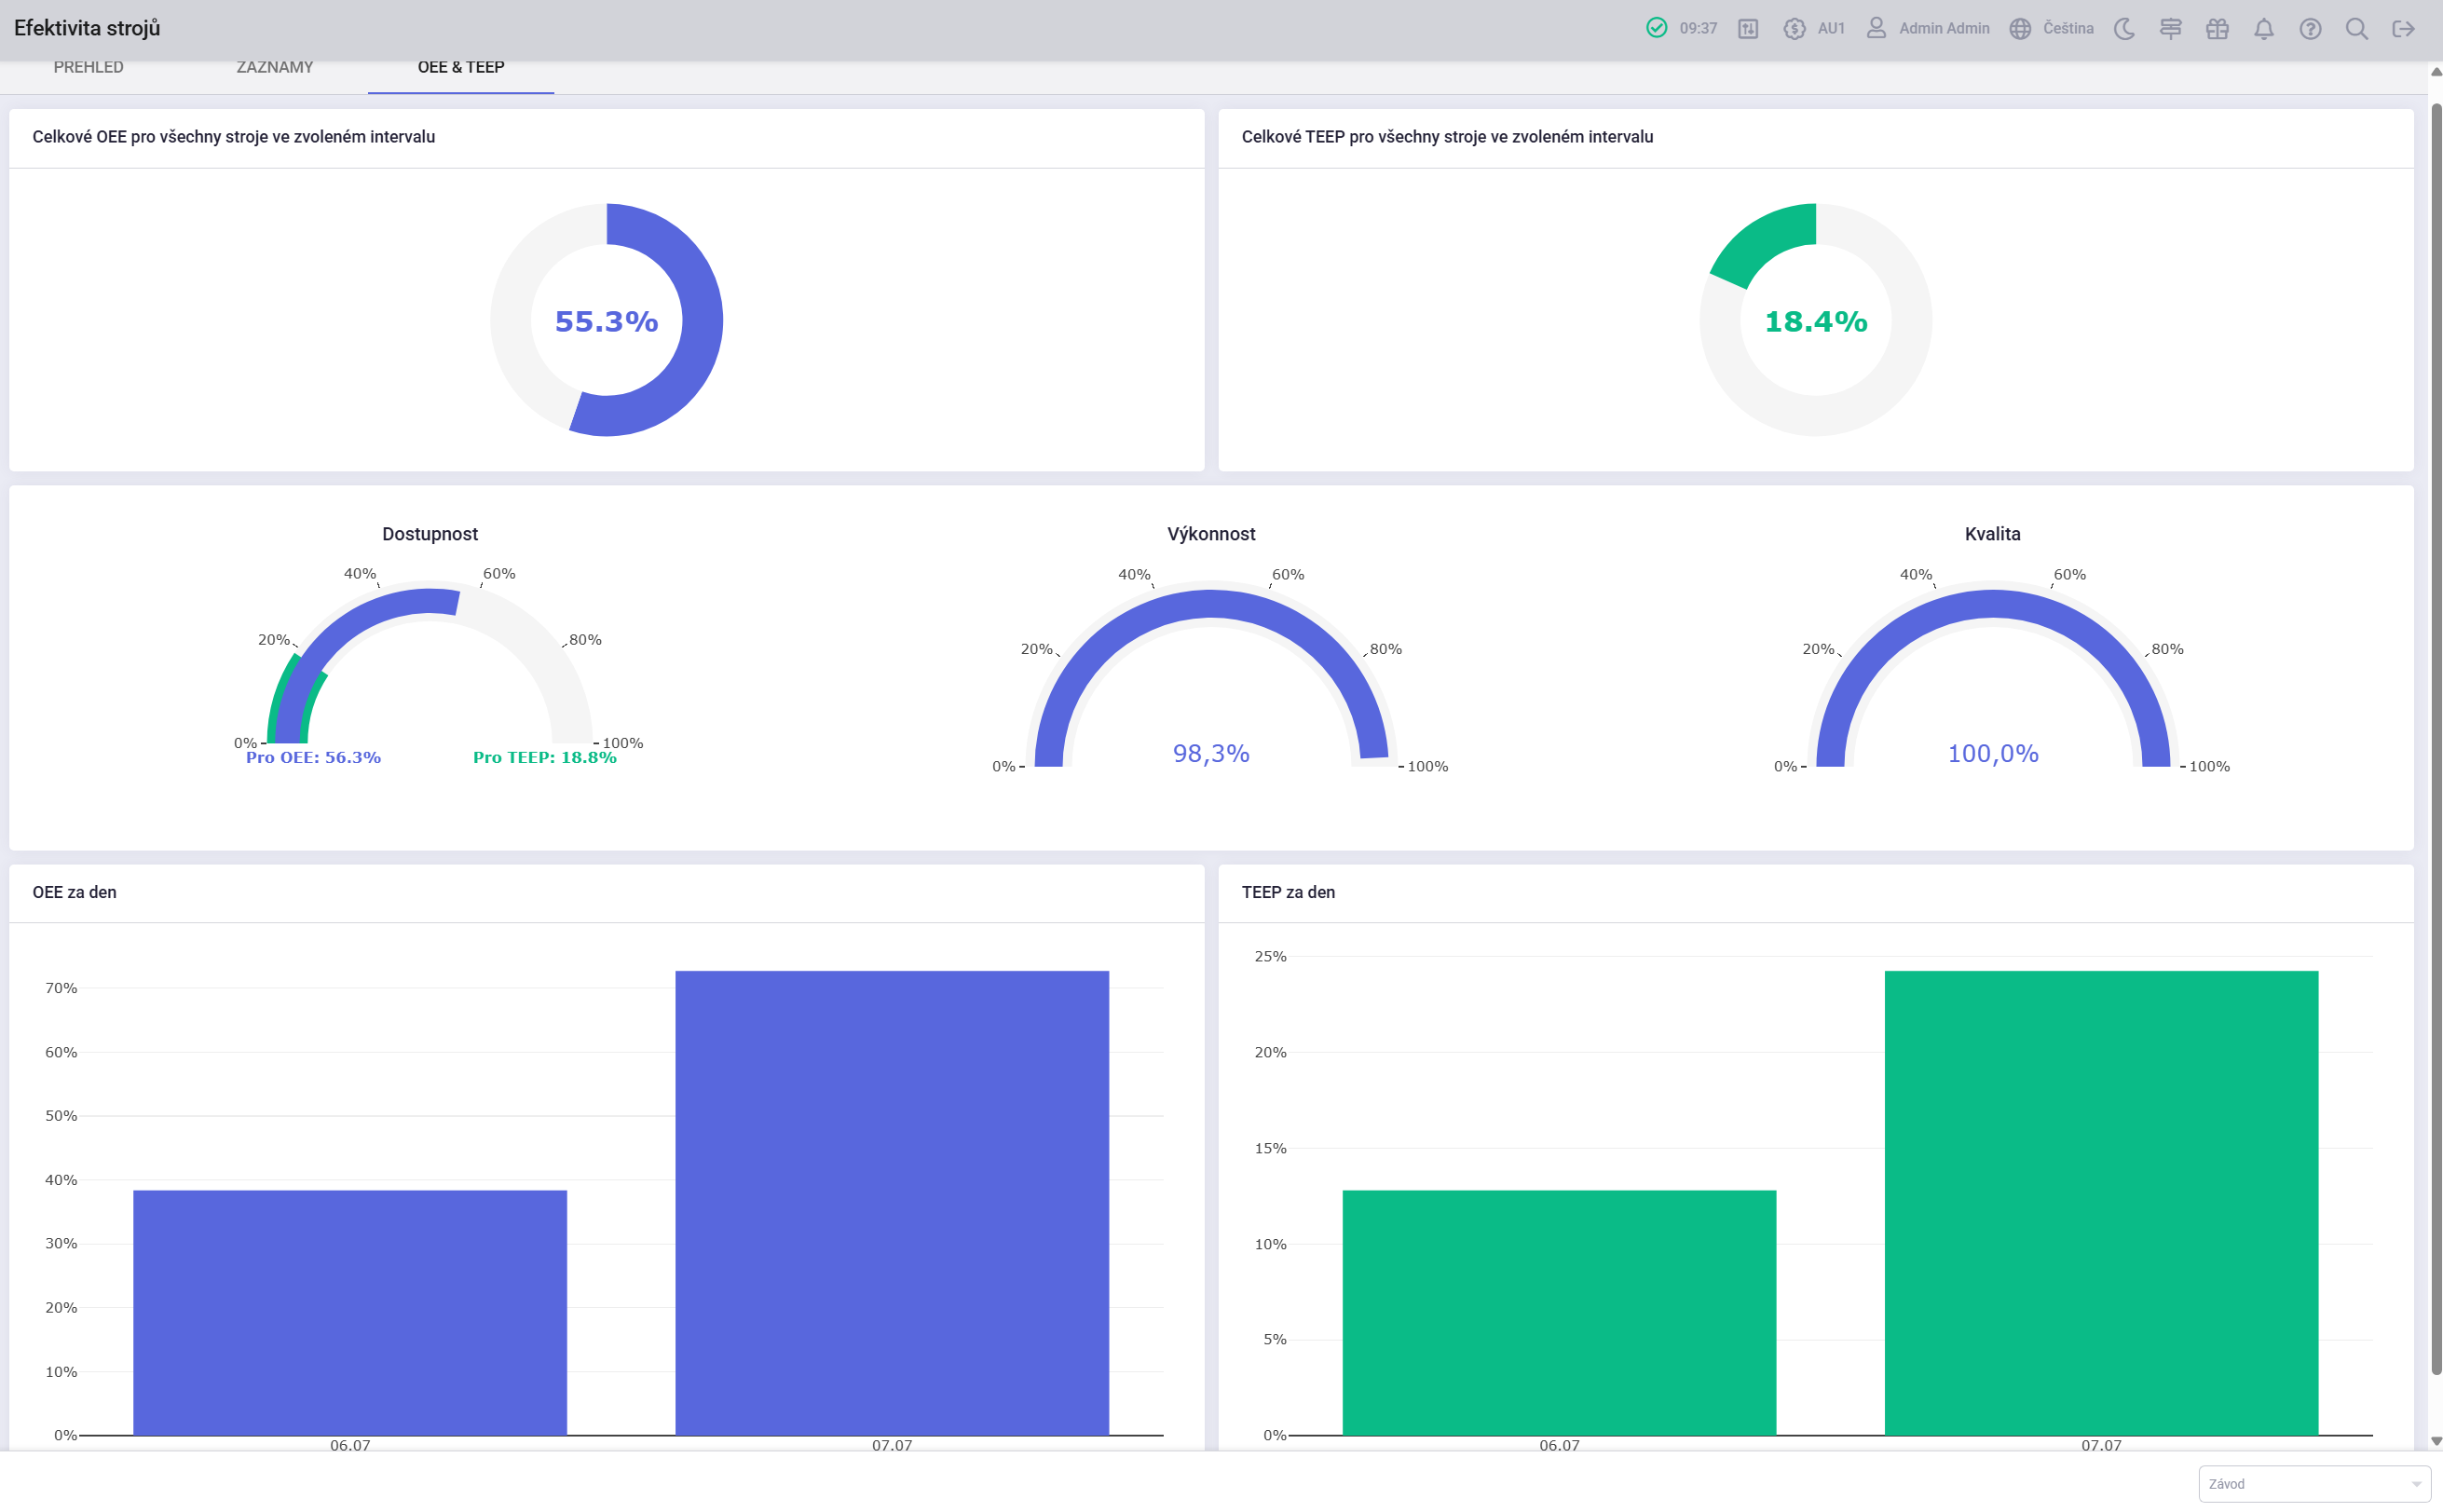
Task: Open the Čeština language selector
Action: pyautogui.click(x=2052, y=28)
